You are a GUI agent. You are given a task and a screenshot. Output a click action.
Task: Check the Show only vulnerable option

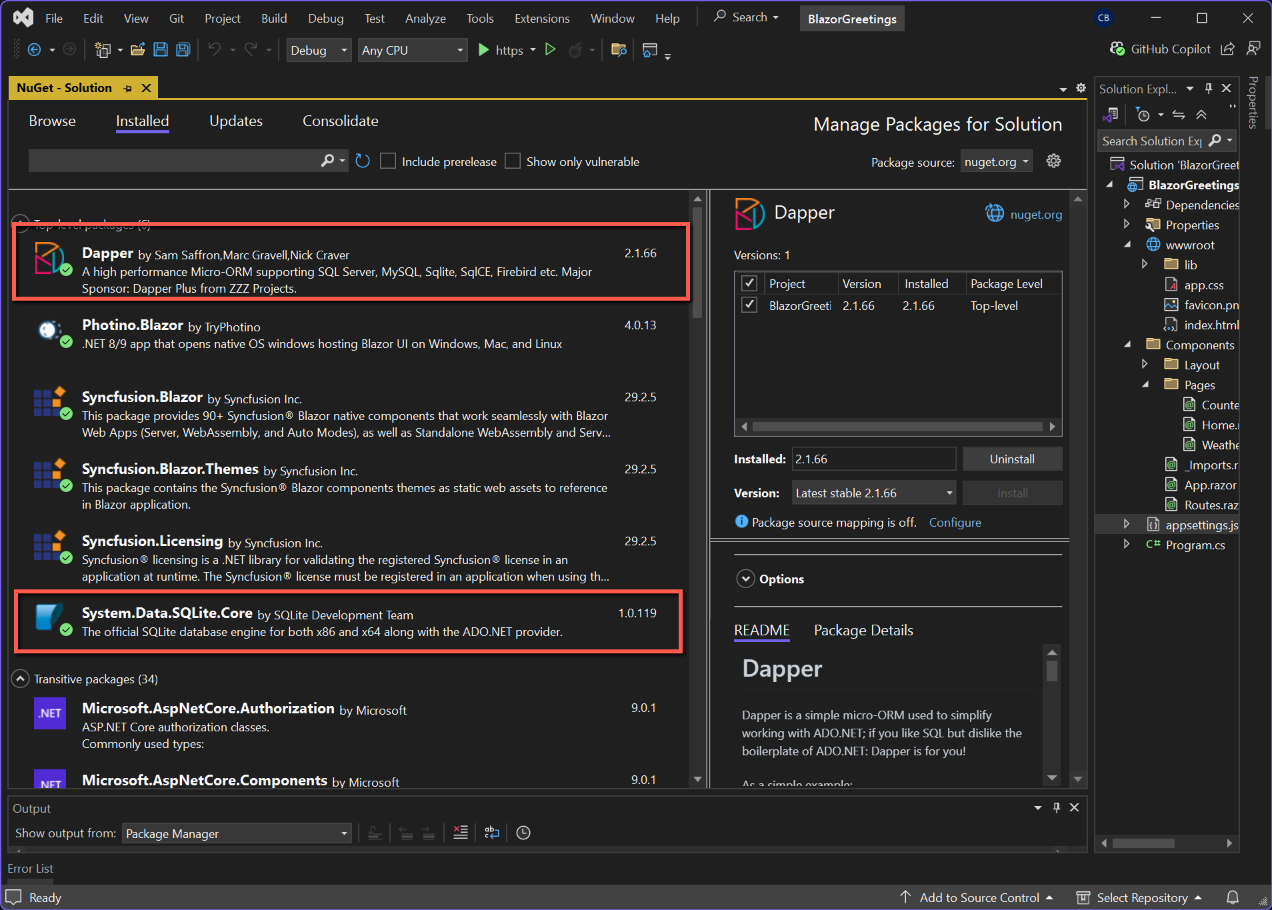513,161
